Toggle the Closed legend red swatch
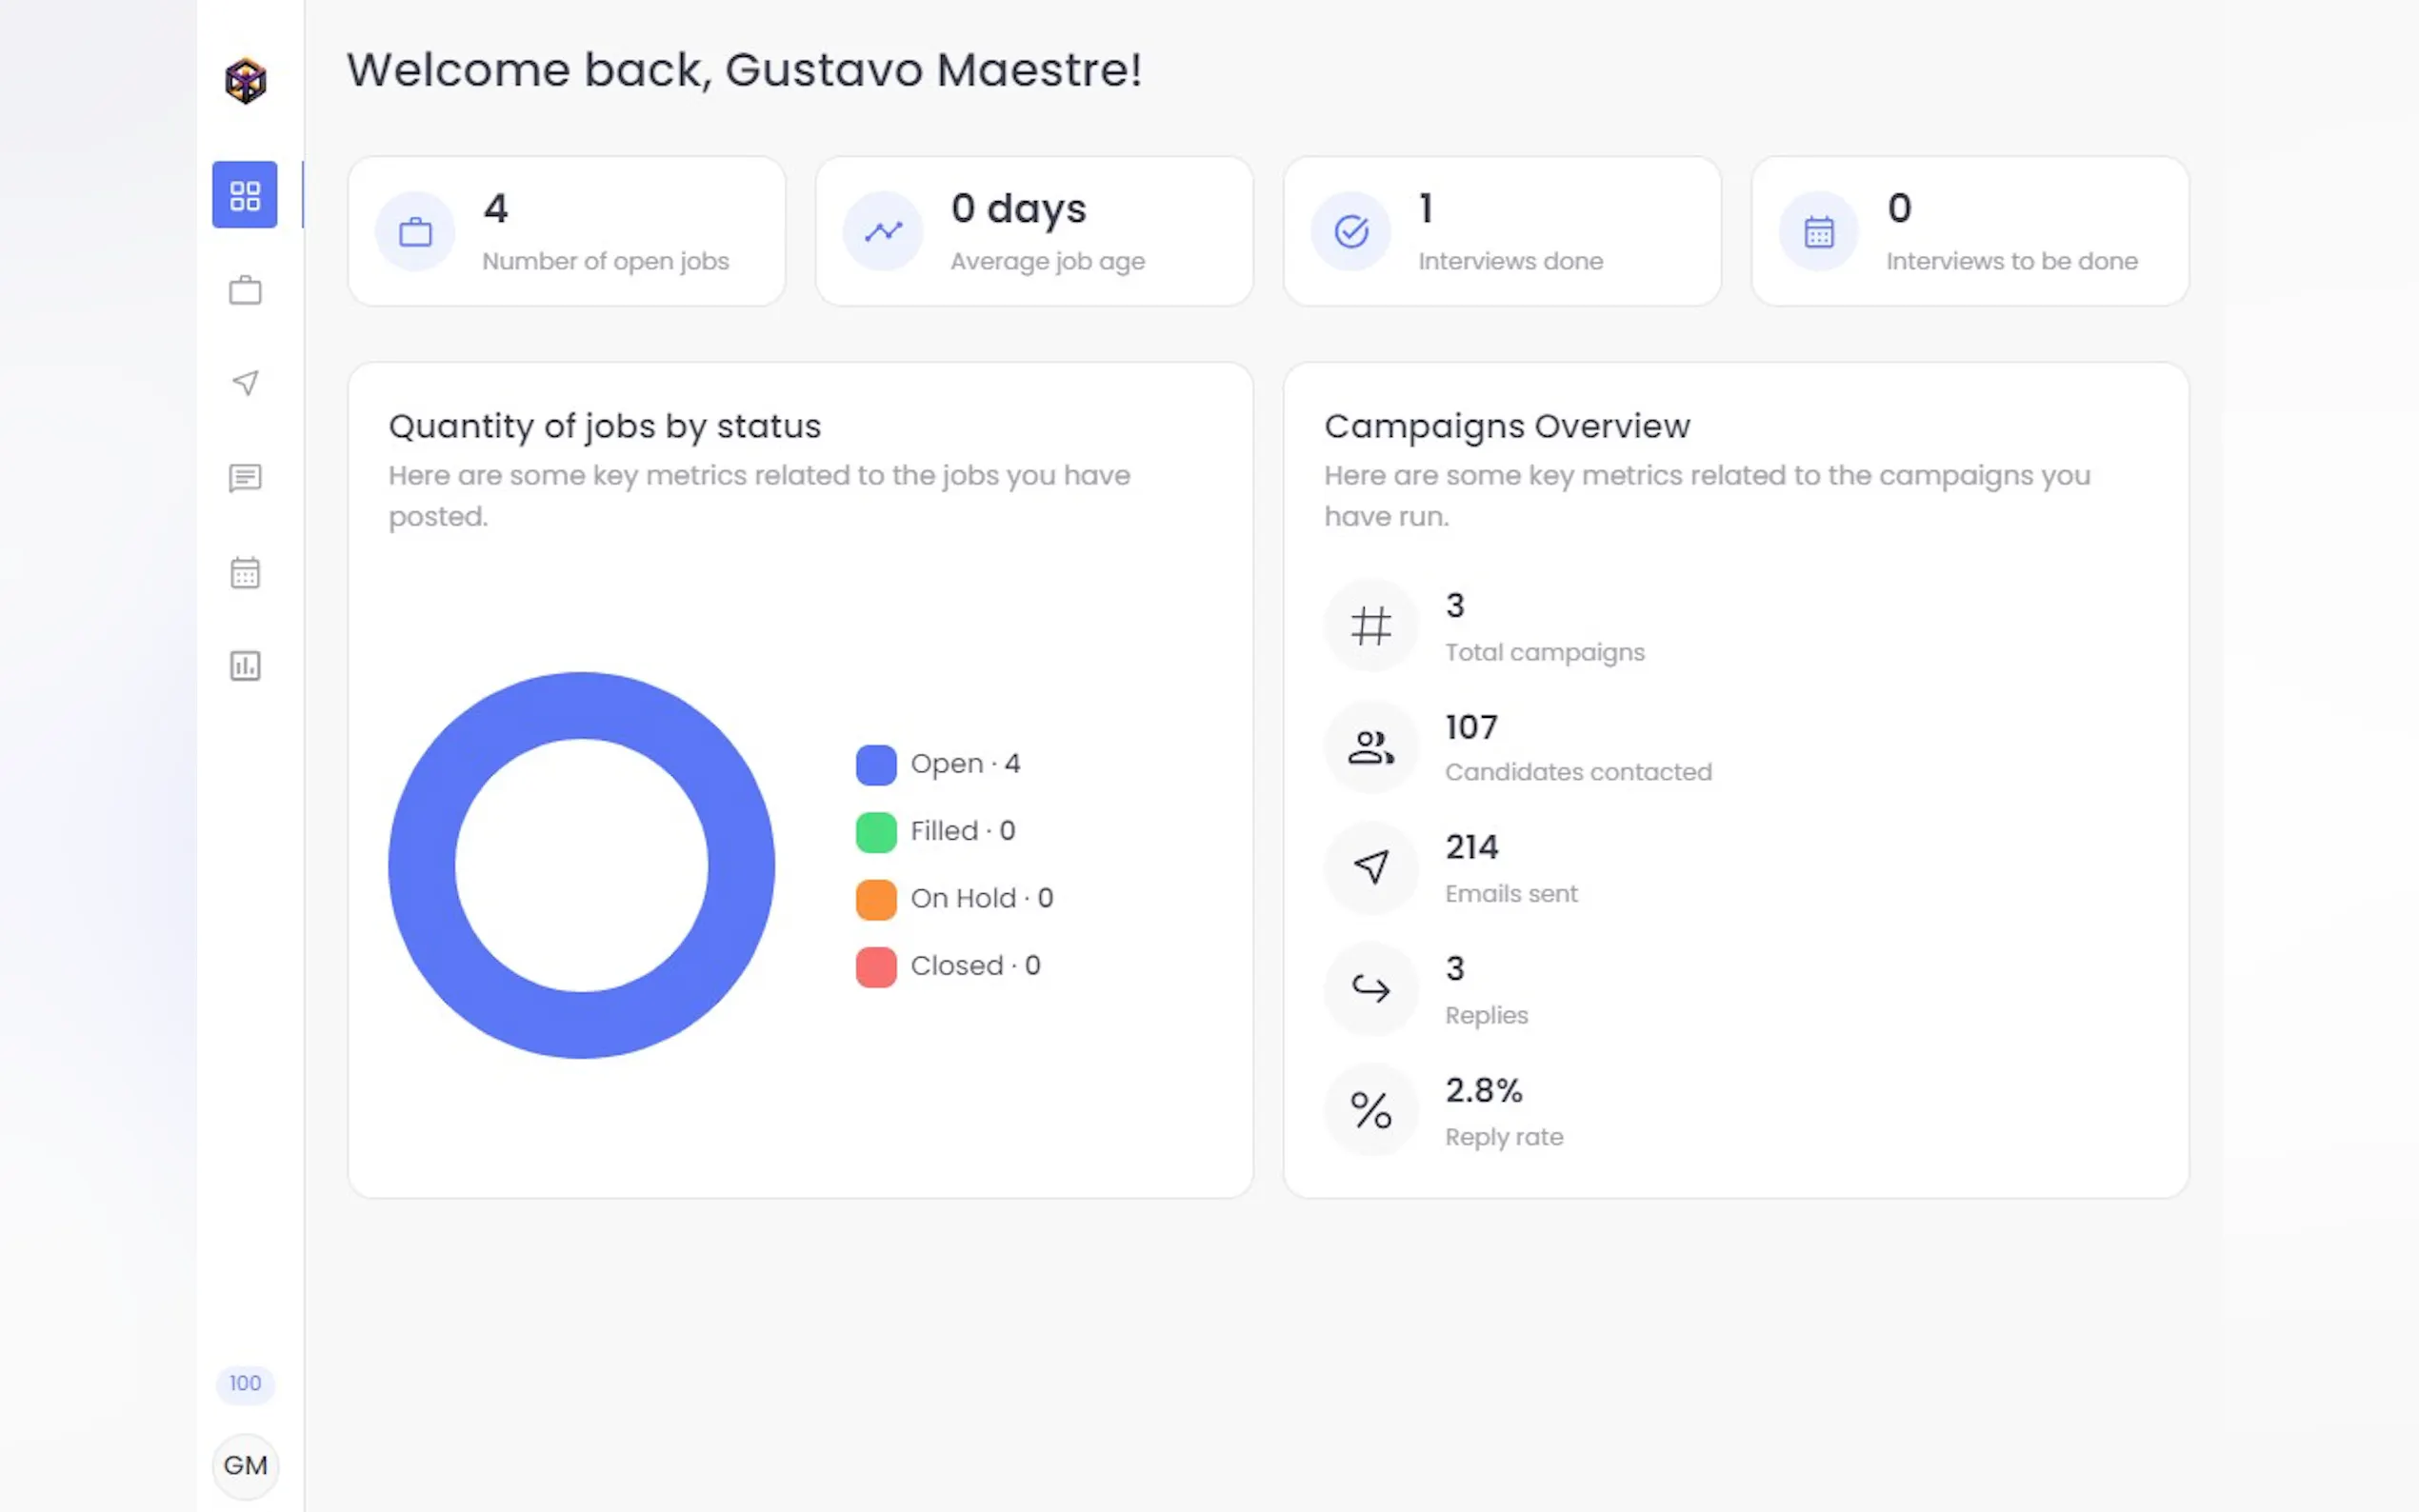 click(876, 967)
